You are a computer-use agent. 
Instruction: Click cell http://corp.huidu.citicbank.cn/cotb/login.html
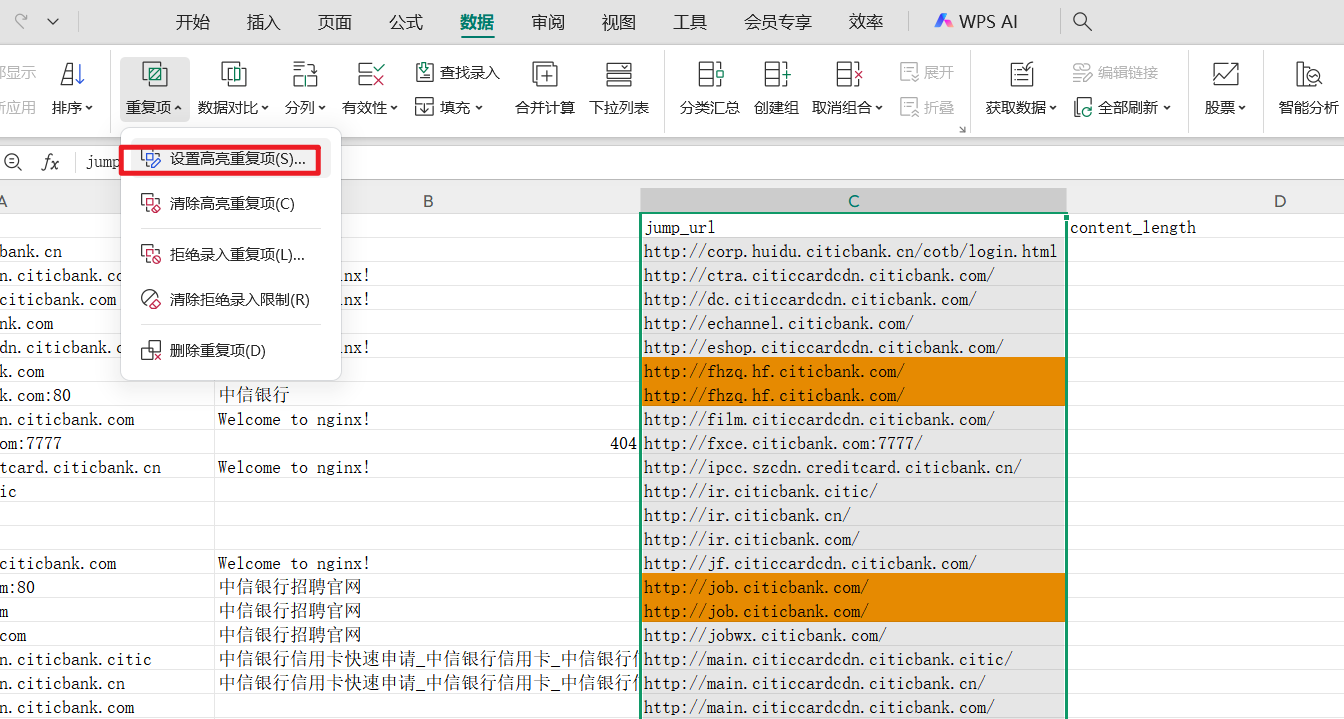point(853,251)
